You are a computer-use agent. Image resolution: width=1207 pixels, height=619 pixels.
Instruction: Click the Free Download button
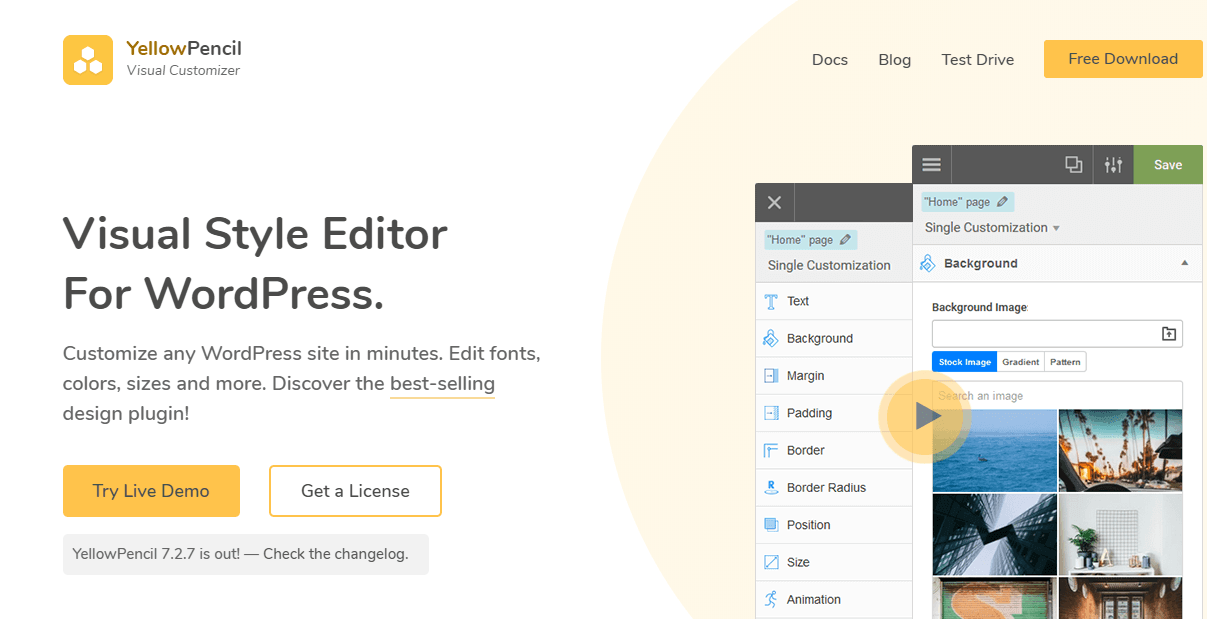coord(1123,59)
